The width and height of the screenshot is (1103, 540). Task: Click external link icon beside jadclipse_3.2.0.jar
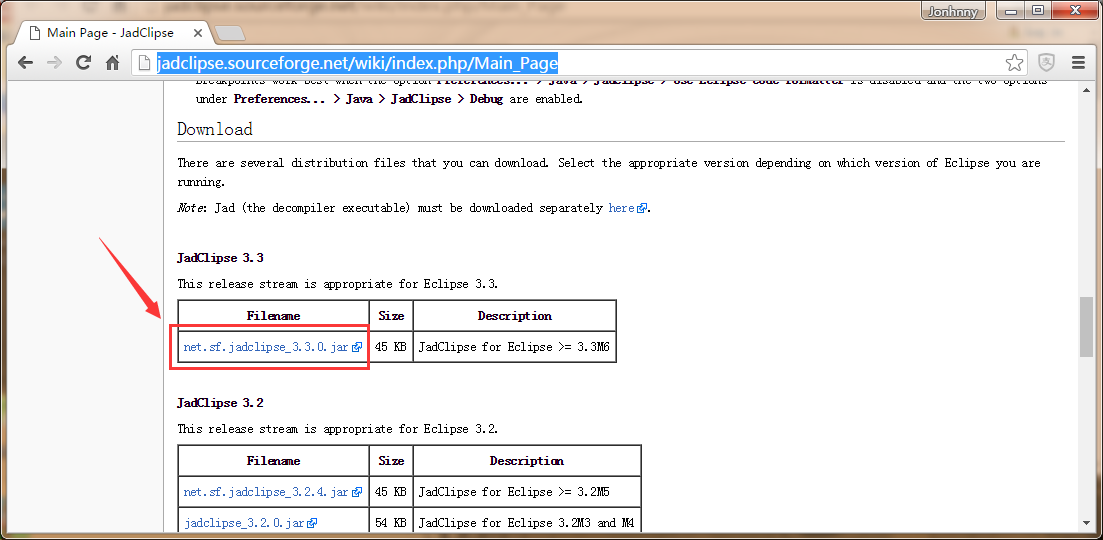coord(312,522)
